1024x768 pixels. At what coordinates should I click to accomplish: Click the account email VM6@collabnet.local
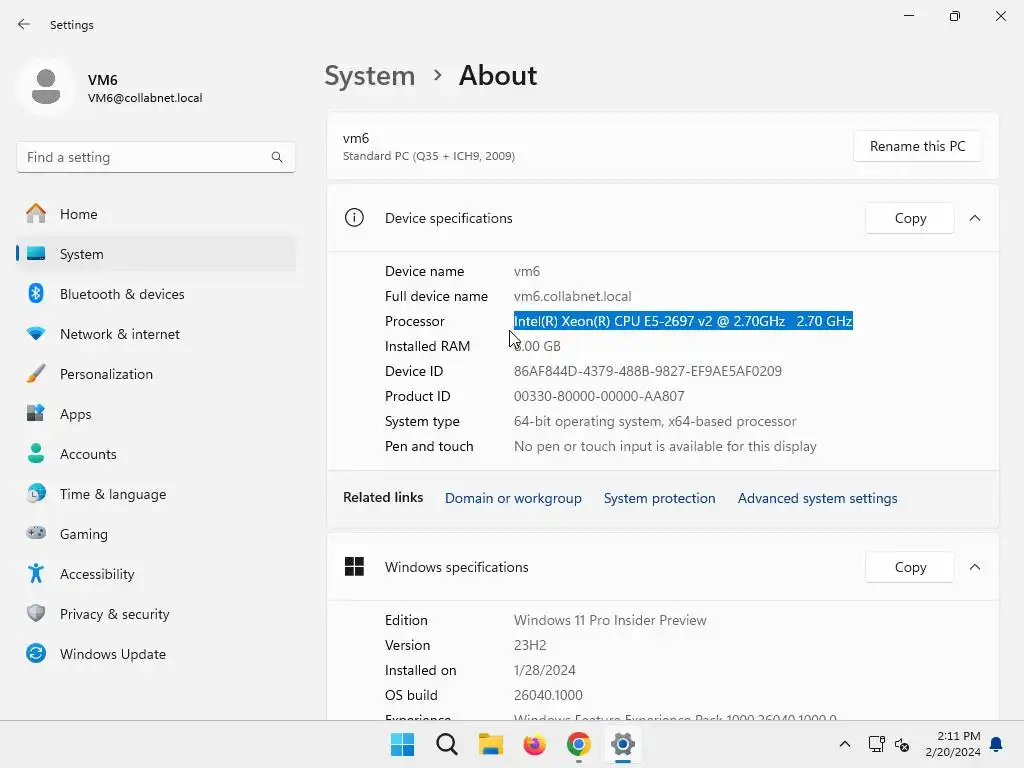tap(145, 98)
